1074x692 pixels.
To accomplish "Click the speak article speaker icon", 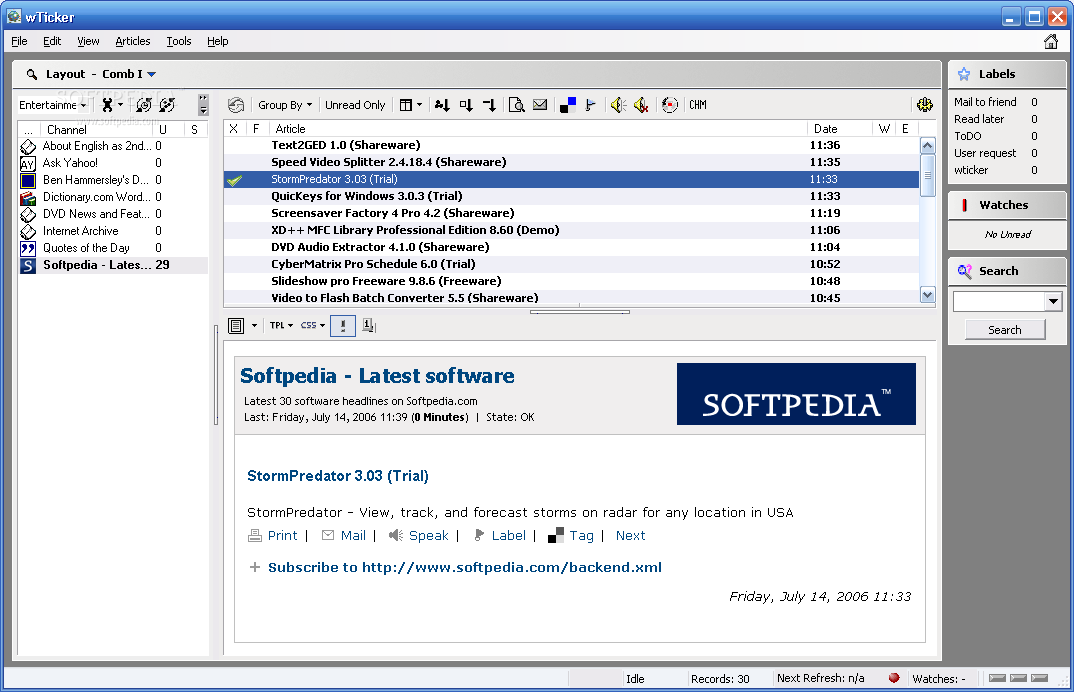I will pos(619,105).
